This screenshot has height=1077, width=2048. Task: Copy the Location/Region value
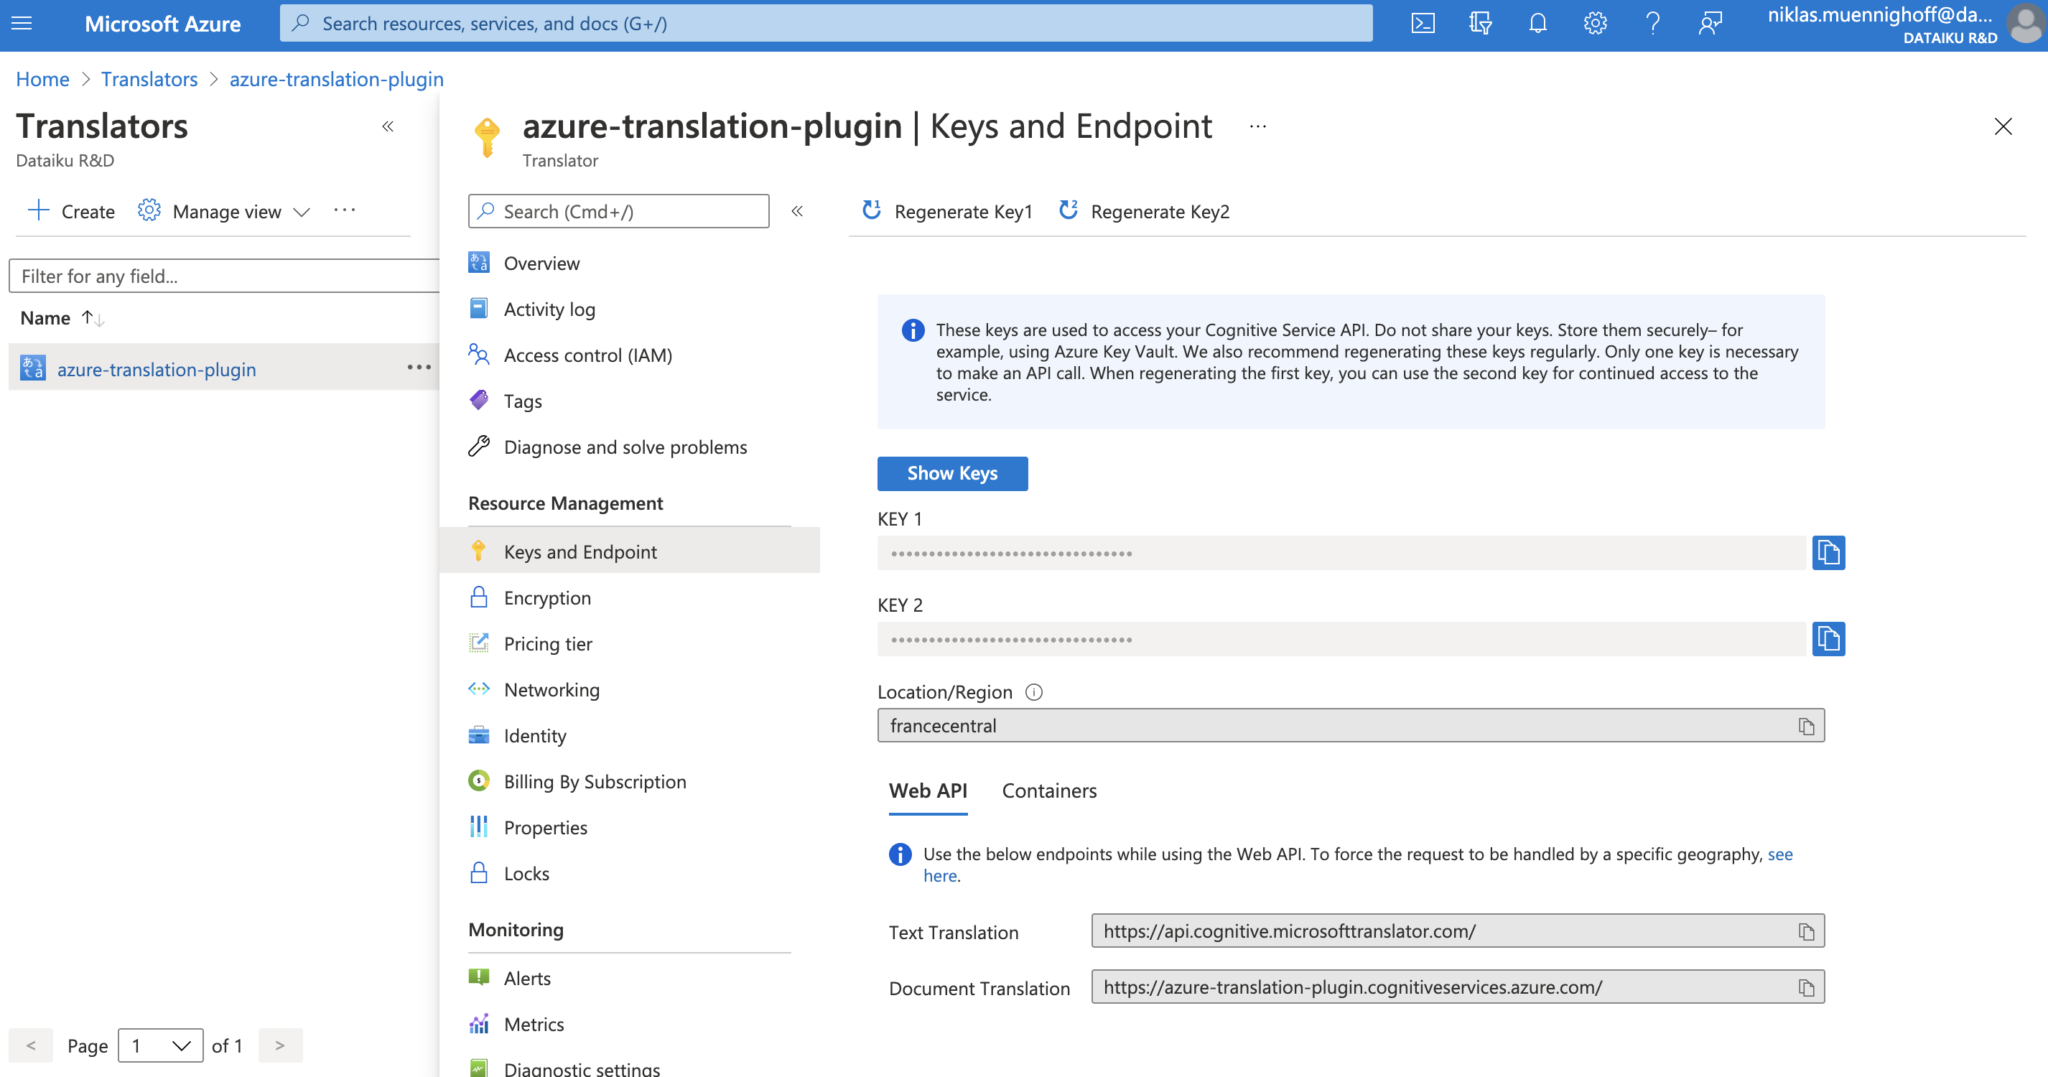coord(1805,726)
